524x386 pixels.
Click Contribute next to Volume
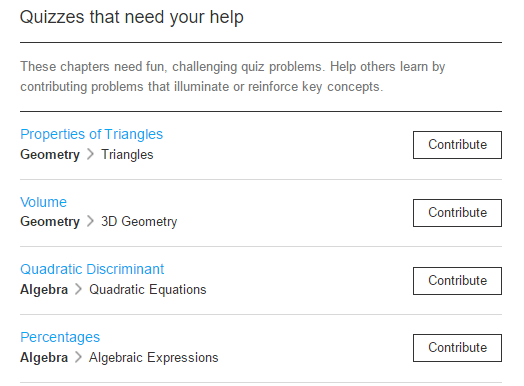pos(457,213)
